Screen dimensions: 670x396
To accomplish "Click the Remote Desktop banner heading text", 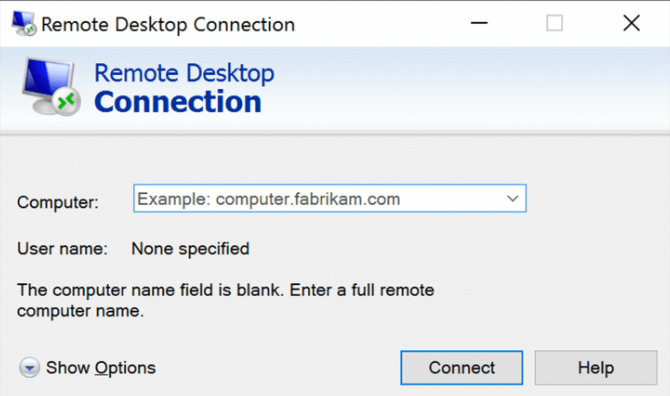I will coord(184,73).
